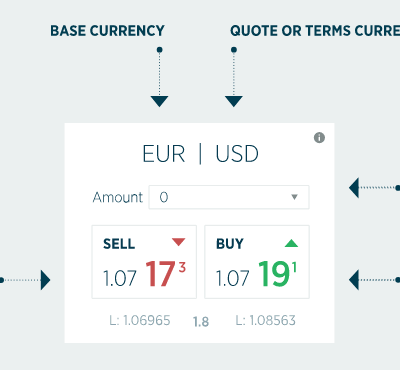Click the Amount input field showing 0
Screen dimensions: 400x370
tap(229, 197)
